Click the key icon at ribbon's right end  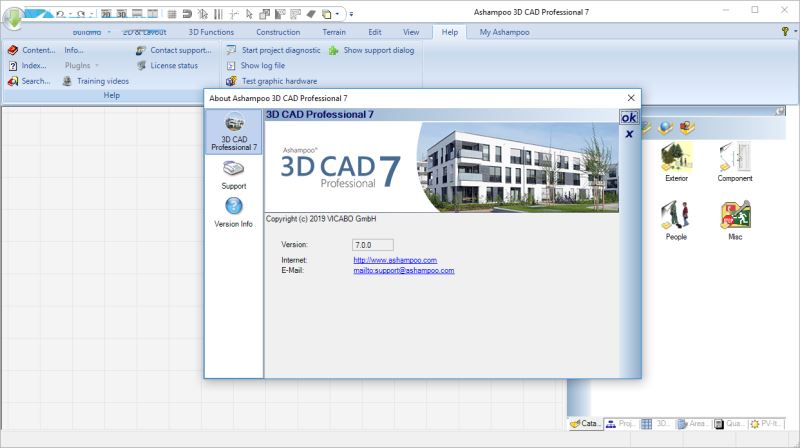785,31
